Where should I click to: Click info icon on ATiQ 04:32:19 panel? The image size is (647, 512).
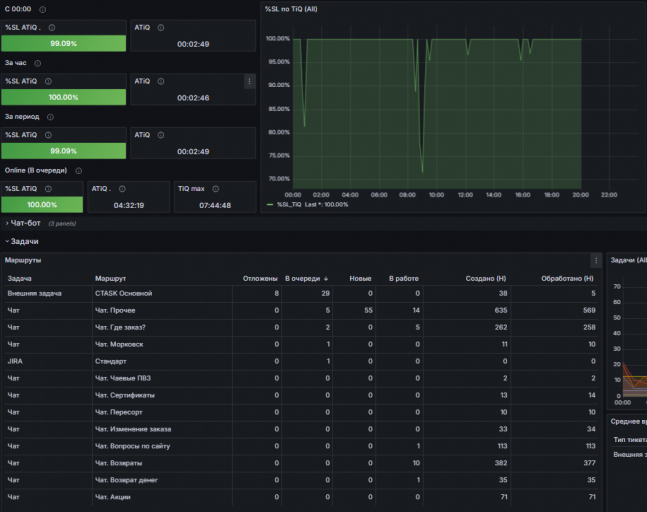[x=122, y=189]
